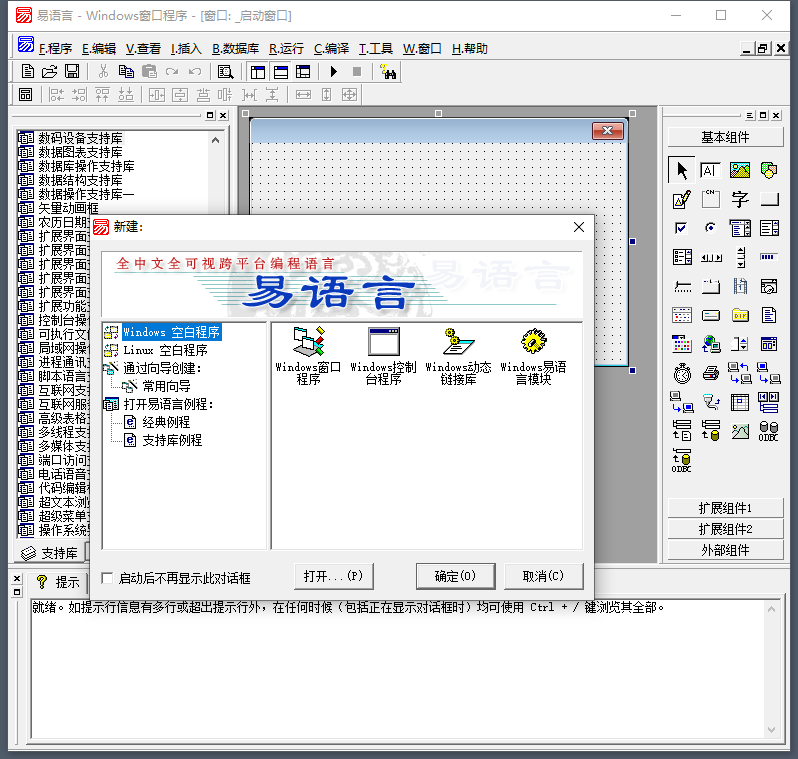Choose Windows动态链接库 project icon
The height and width of the screenshot is (759, 798).
pyautogui.click(x=458, y=355)
